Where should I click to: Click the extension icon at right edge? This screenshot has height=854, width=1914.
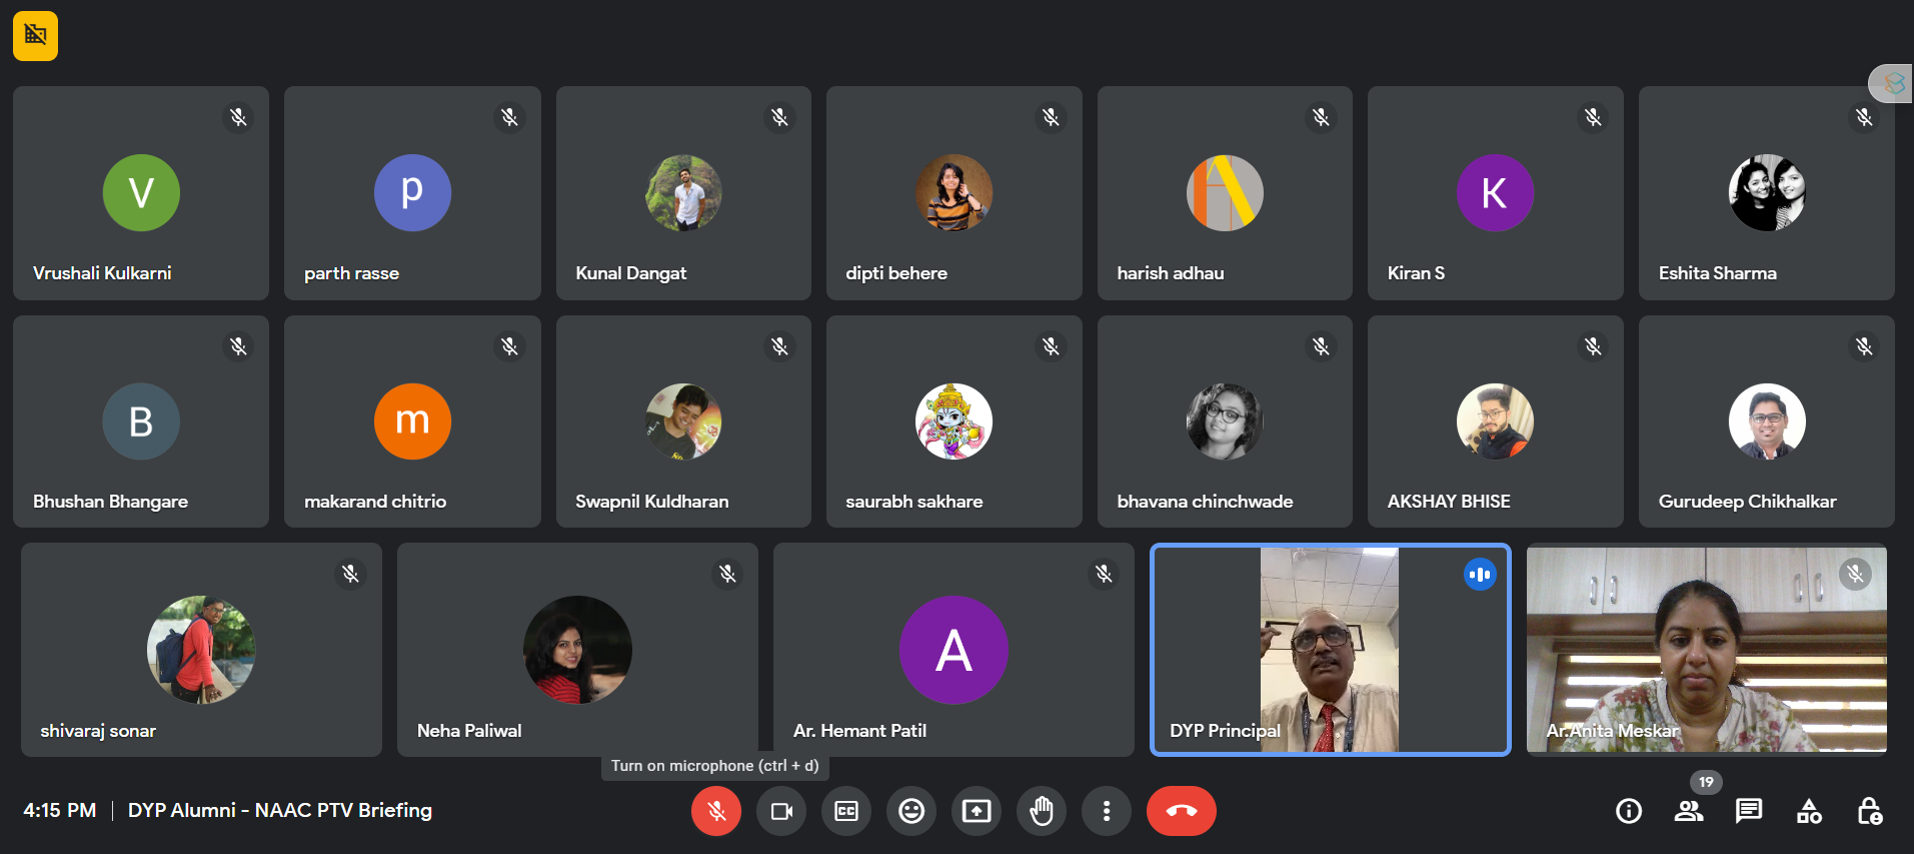click(1893, 84)
